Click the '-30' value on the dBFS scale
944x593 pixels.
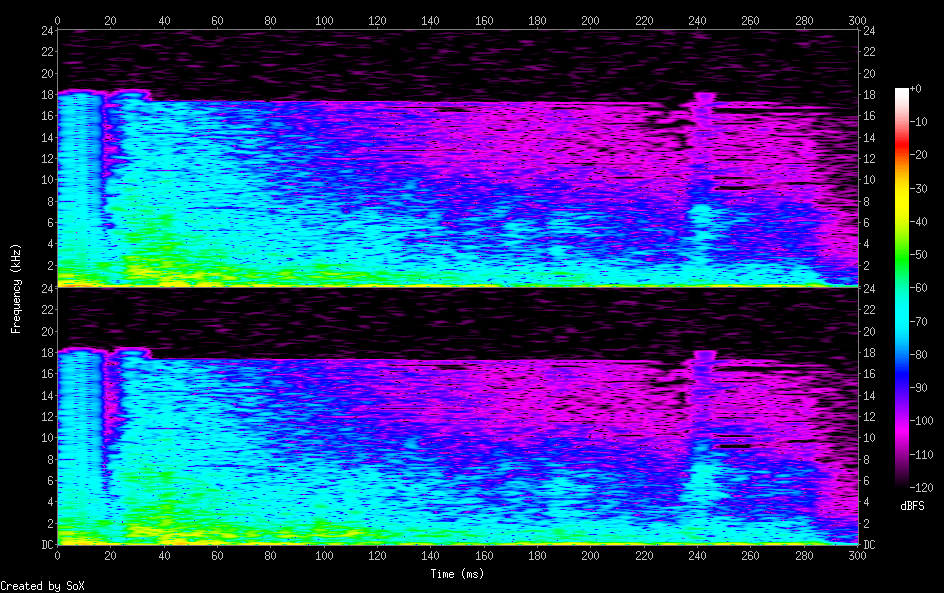(x=919, y=188)
